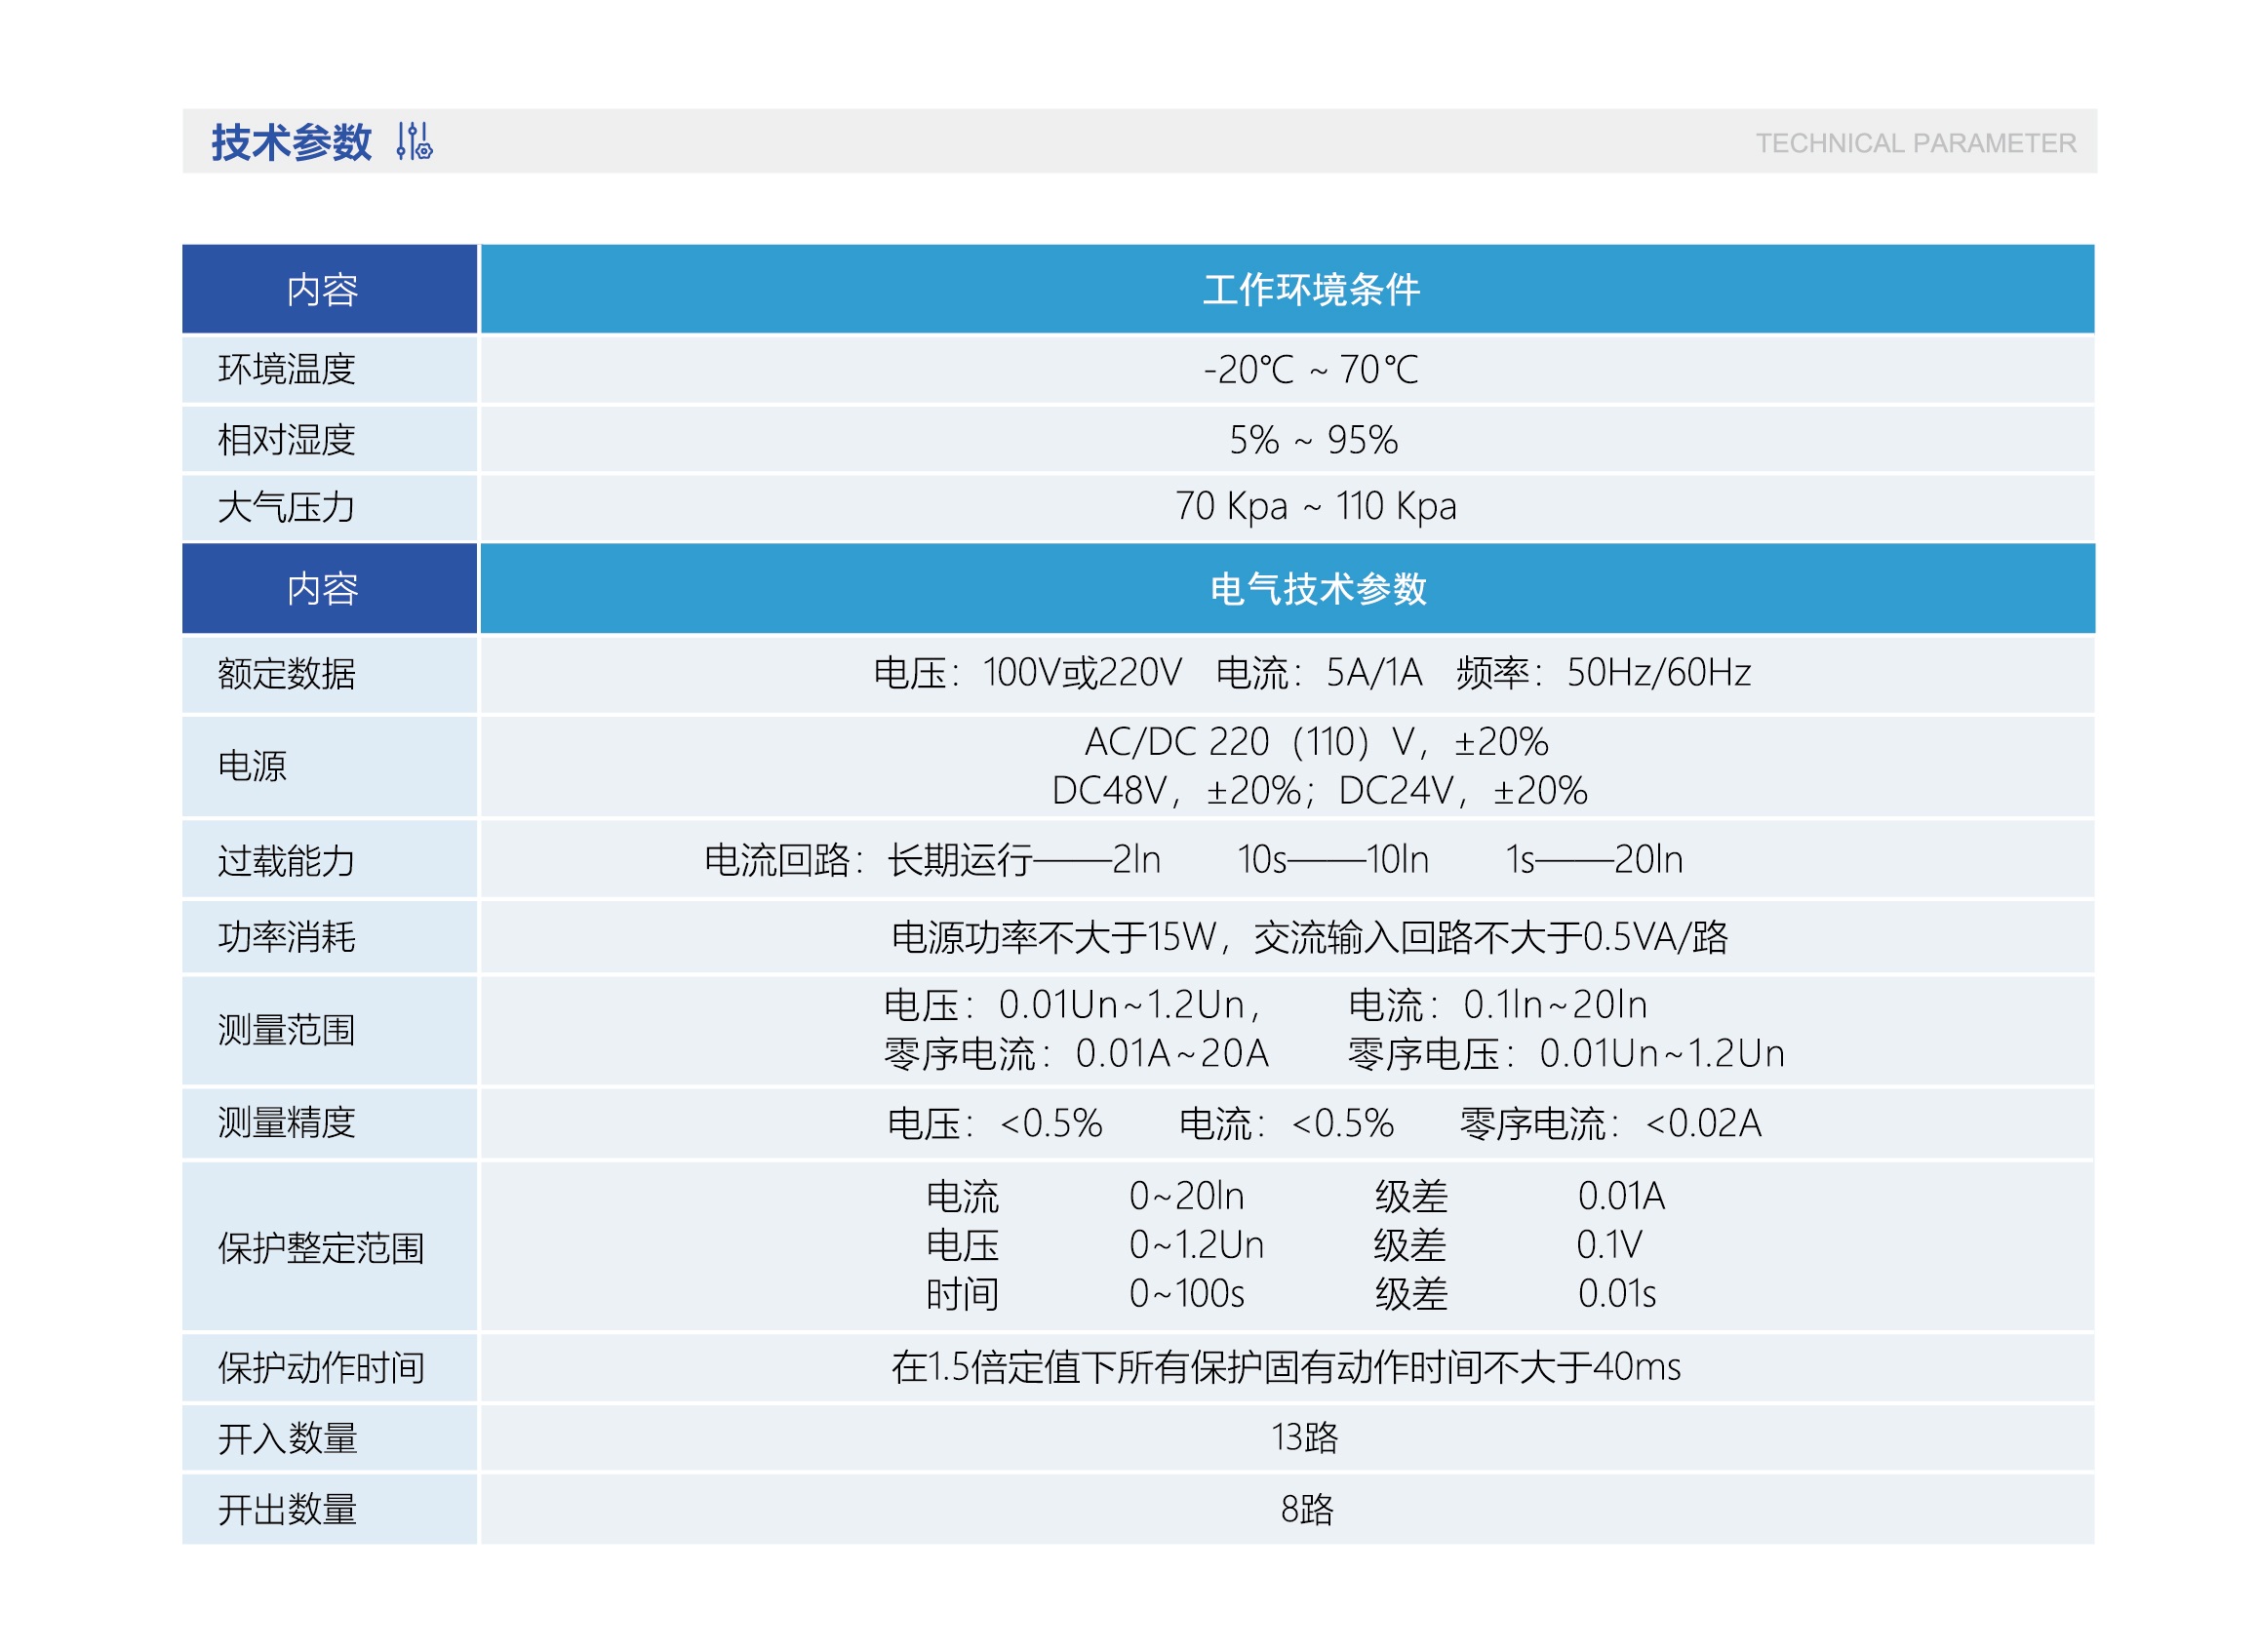Screen dimensions: 2259x1652
Task: Click the sliders settings icon beside 技术参数
Action: click(413, 141)
